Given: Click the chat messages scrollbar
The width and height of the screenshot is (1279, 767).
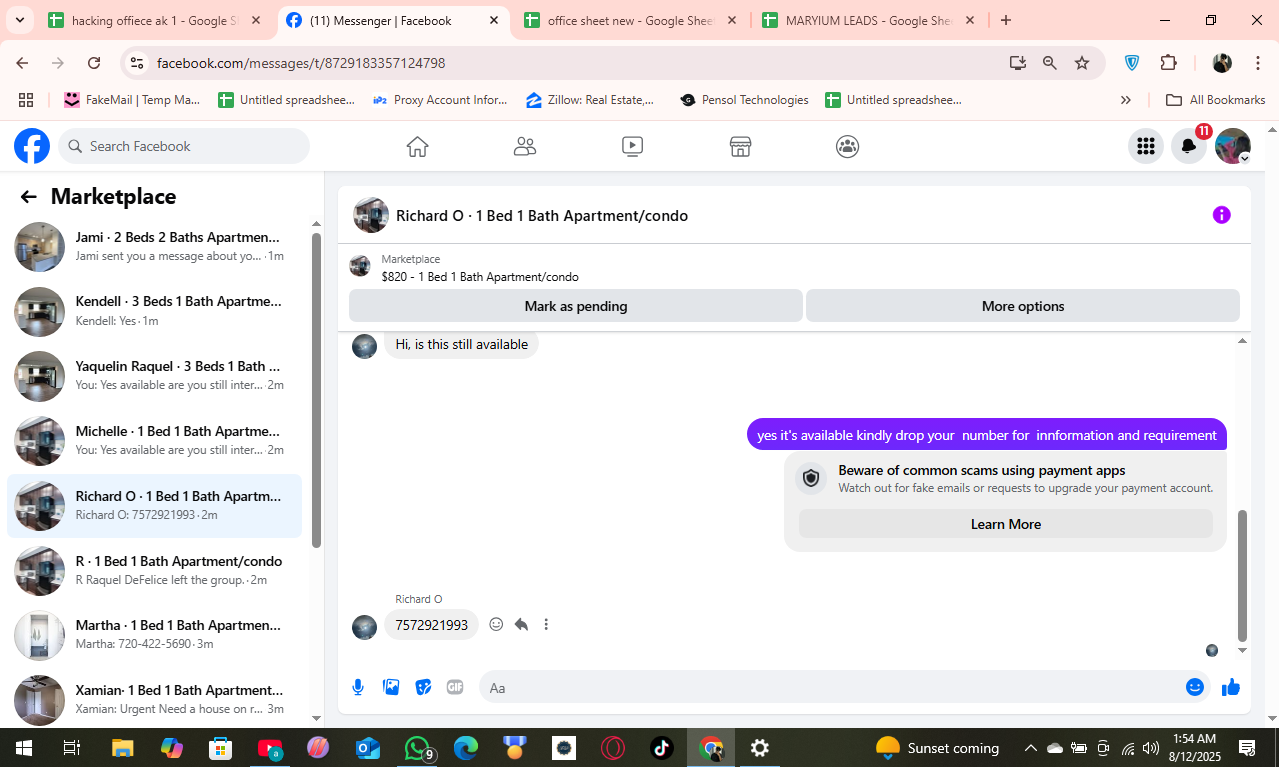Looking at the screenshot, I should [x=1243, y=575].
